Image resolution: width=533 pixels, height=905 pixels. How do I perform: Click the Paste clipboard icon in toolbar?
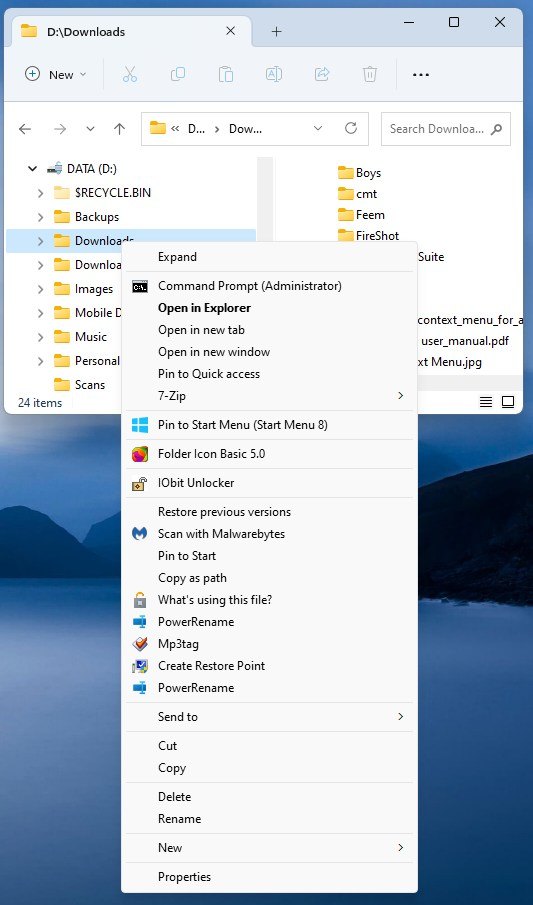pos(226,74)
